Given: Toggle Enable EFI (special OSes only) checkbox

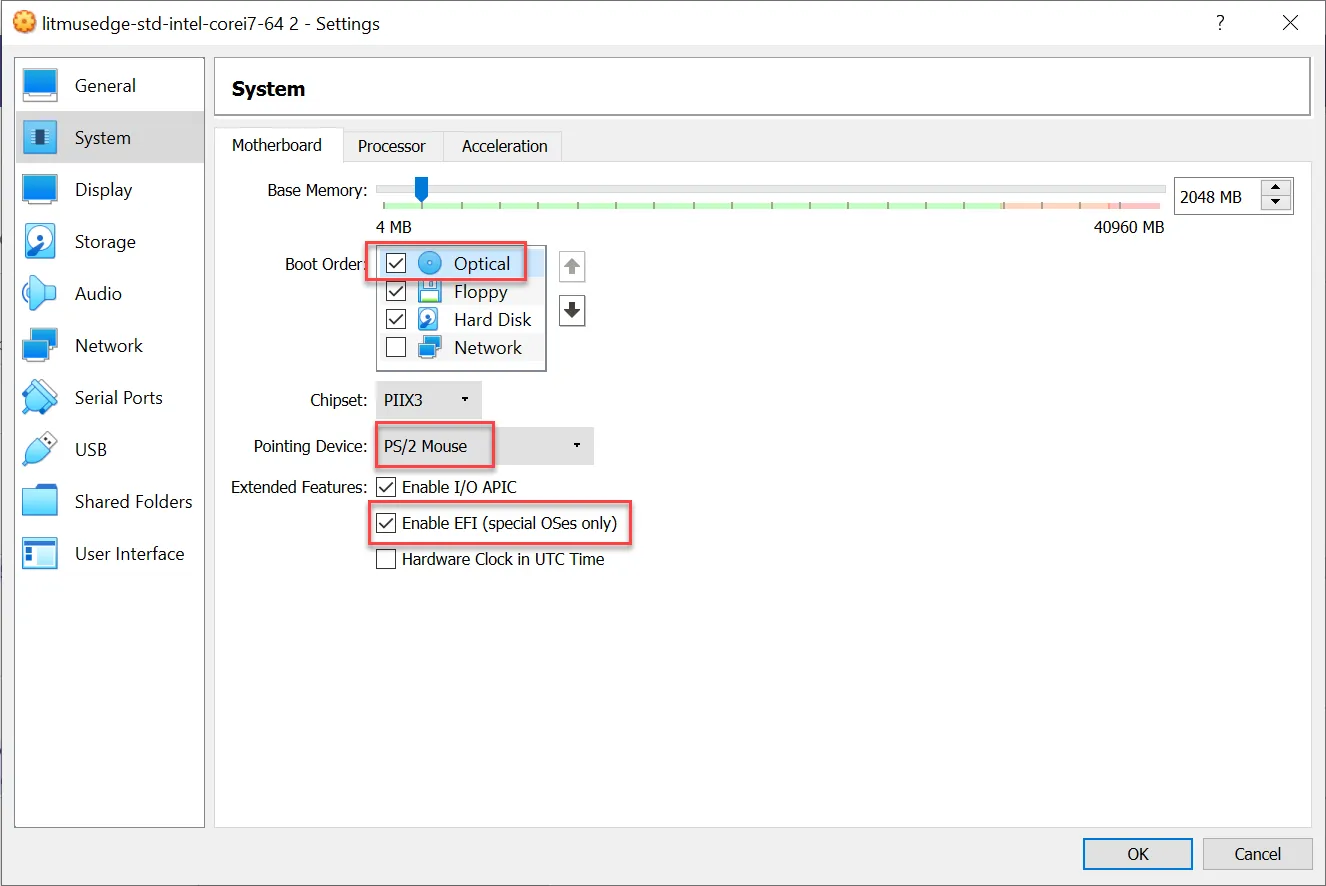Looking at the screenshot, I should point(386,523).
